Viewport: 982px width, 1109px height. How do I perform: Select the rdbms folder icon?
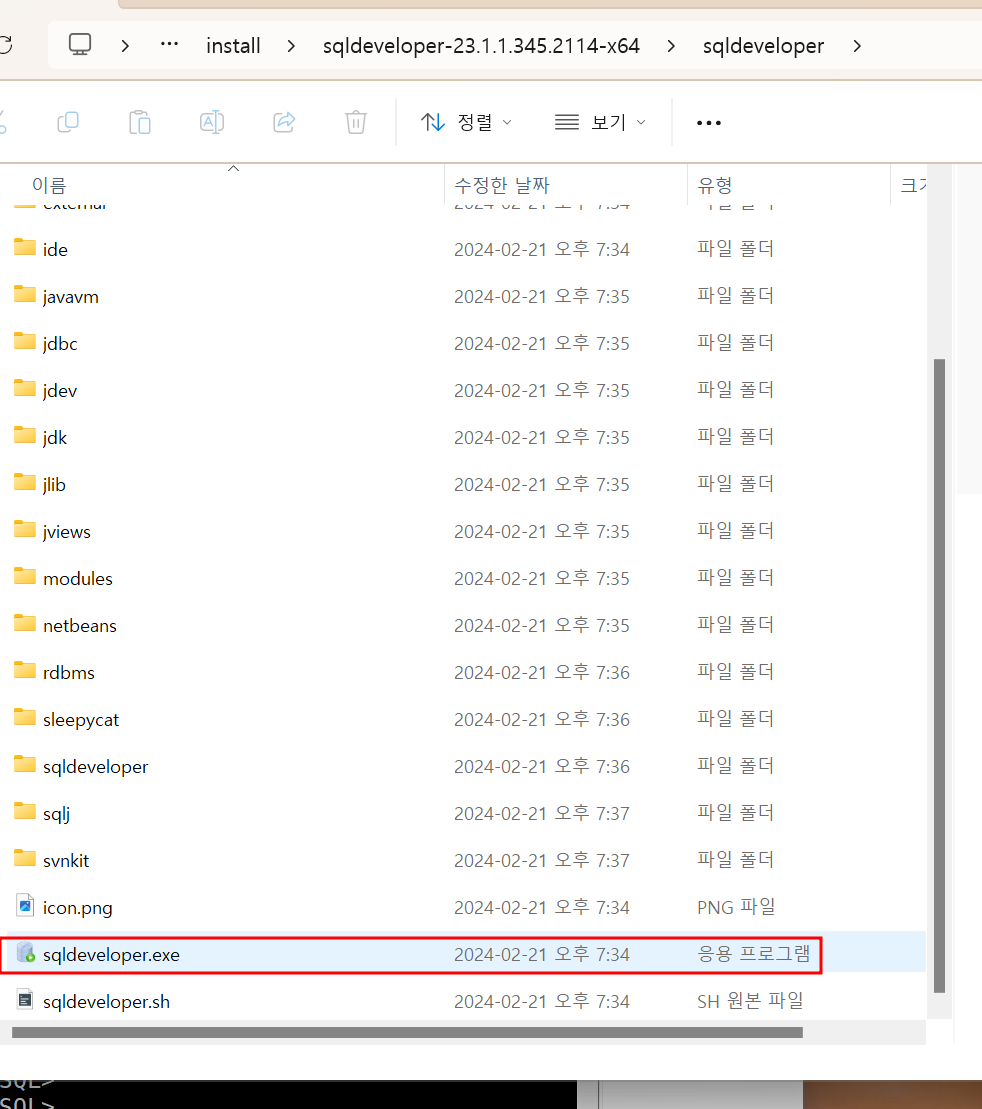click(x=25, y=670)
